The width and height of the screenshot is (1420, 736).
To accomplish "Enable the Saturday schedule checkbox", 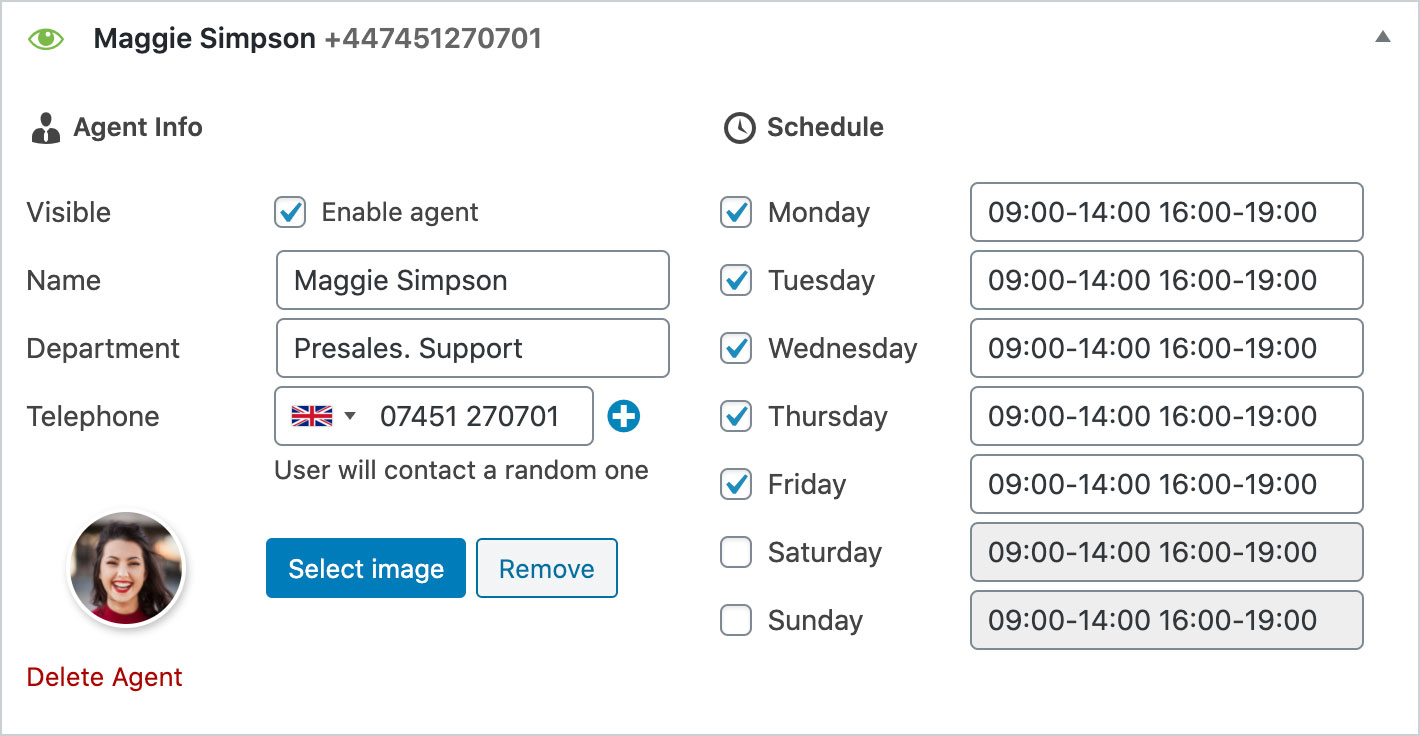I will (x=736, y=552).
